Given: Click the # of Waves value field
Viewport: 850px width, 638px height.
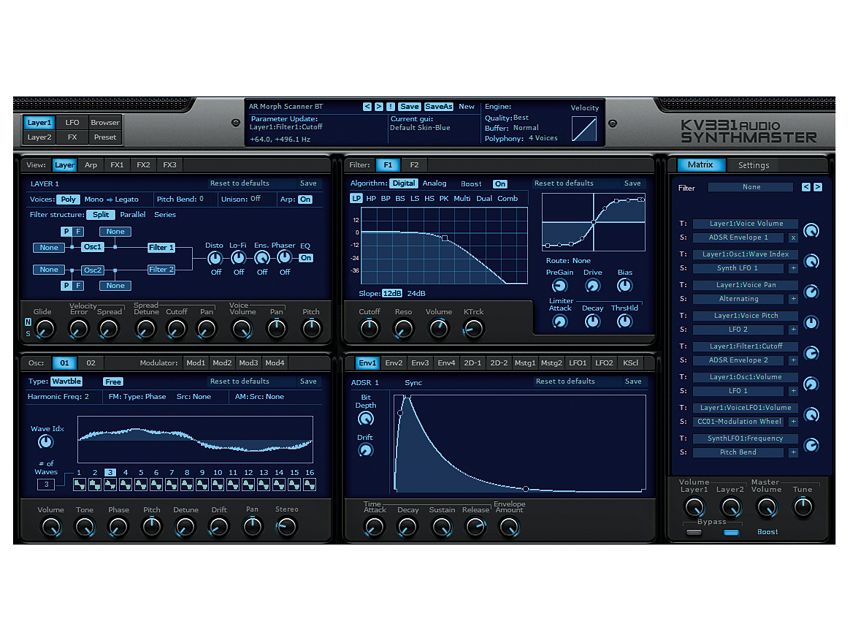Looking at the screenshot, I should tap(46, 485).
